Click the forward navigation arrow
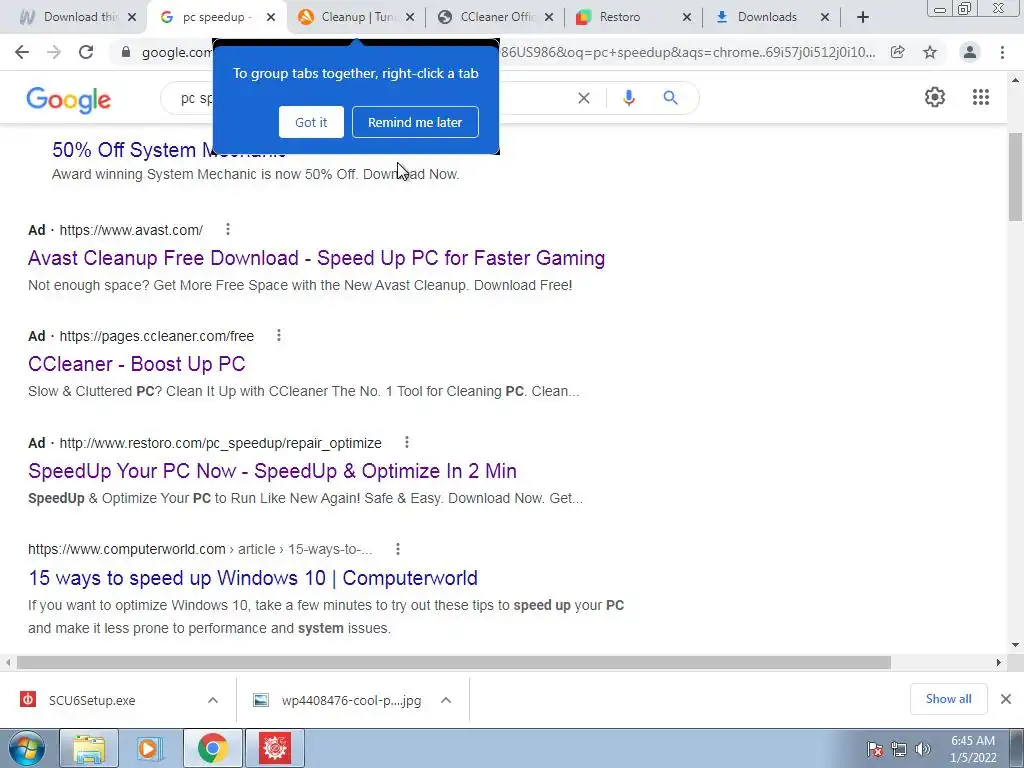The image size is (1024, 768). click(x=54, y=52)
